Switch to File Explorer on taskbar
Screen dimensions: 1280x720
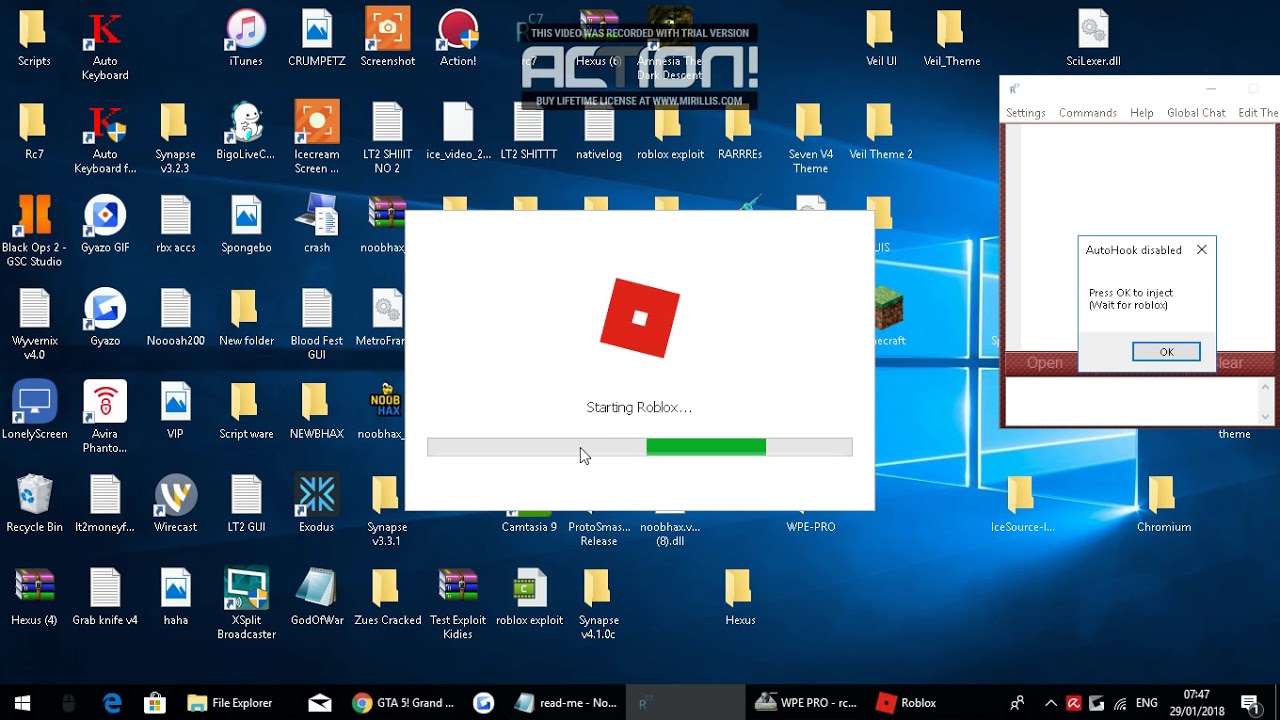[230, 703]
